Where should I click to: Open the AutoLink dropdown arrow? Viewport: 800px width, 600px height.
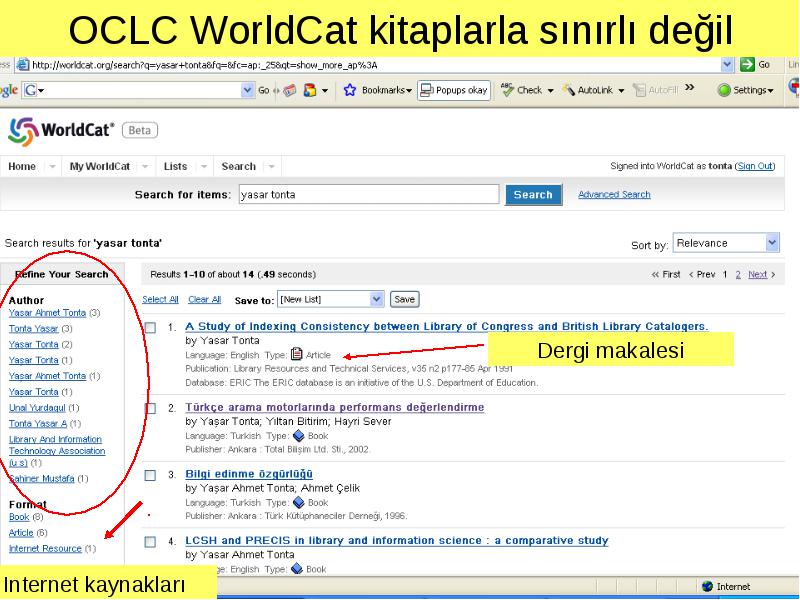click(x=621, y=91)
